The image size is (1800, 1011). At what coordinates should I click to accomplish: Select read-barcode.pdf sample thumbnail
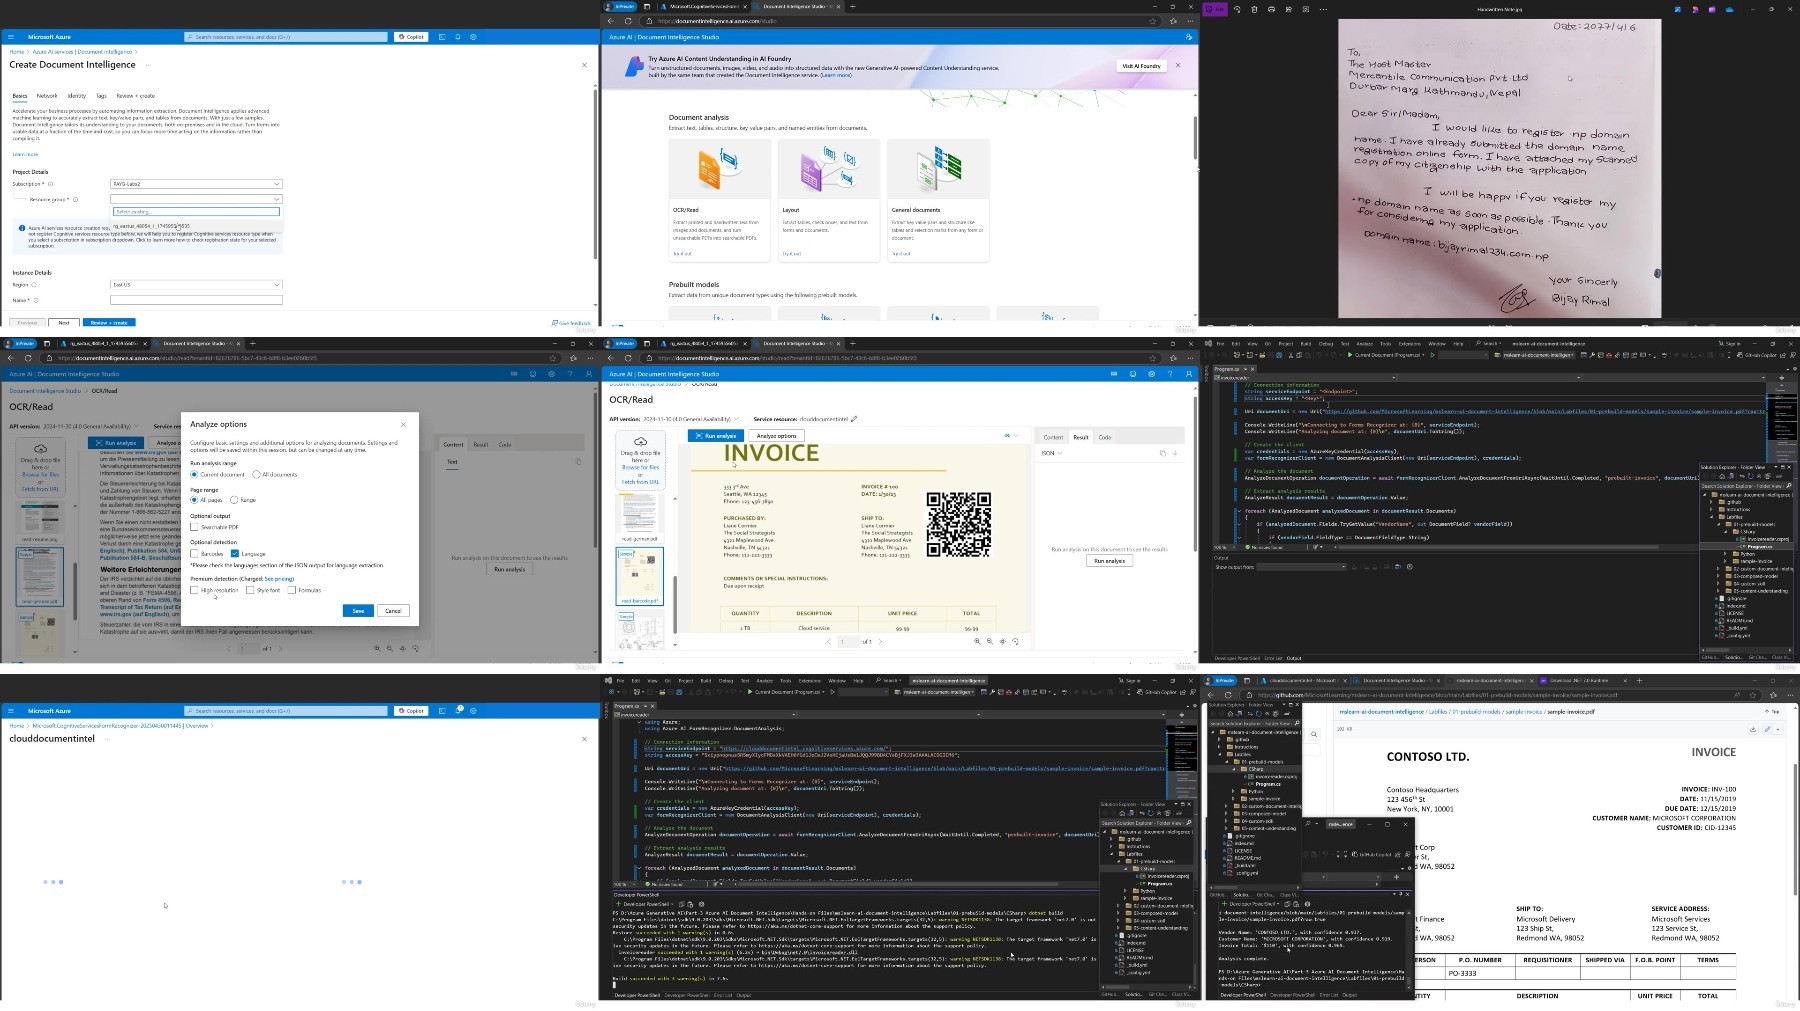(x=639, y=575)
